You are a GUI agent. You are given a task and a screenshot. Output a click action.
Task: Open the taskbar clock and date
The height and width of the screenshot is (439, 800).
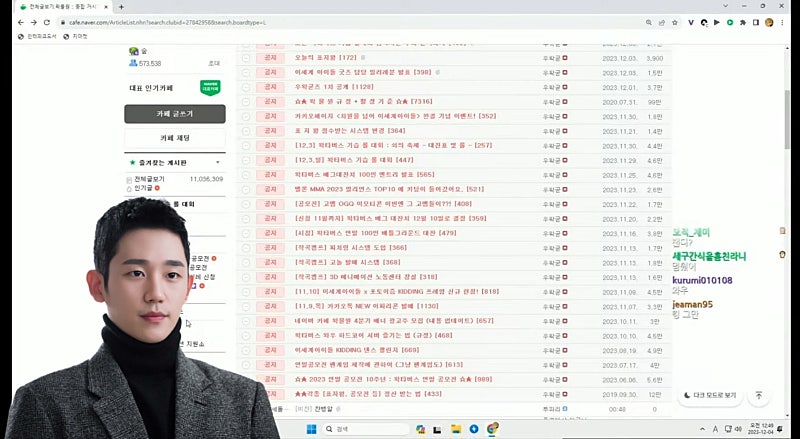coord(761,429)
